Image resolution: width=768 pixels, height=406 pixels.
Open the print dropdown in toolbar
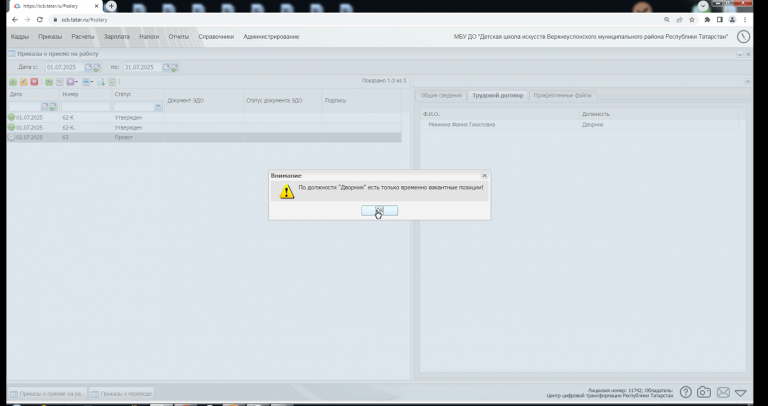click(x=88, y=82)
